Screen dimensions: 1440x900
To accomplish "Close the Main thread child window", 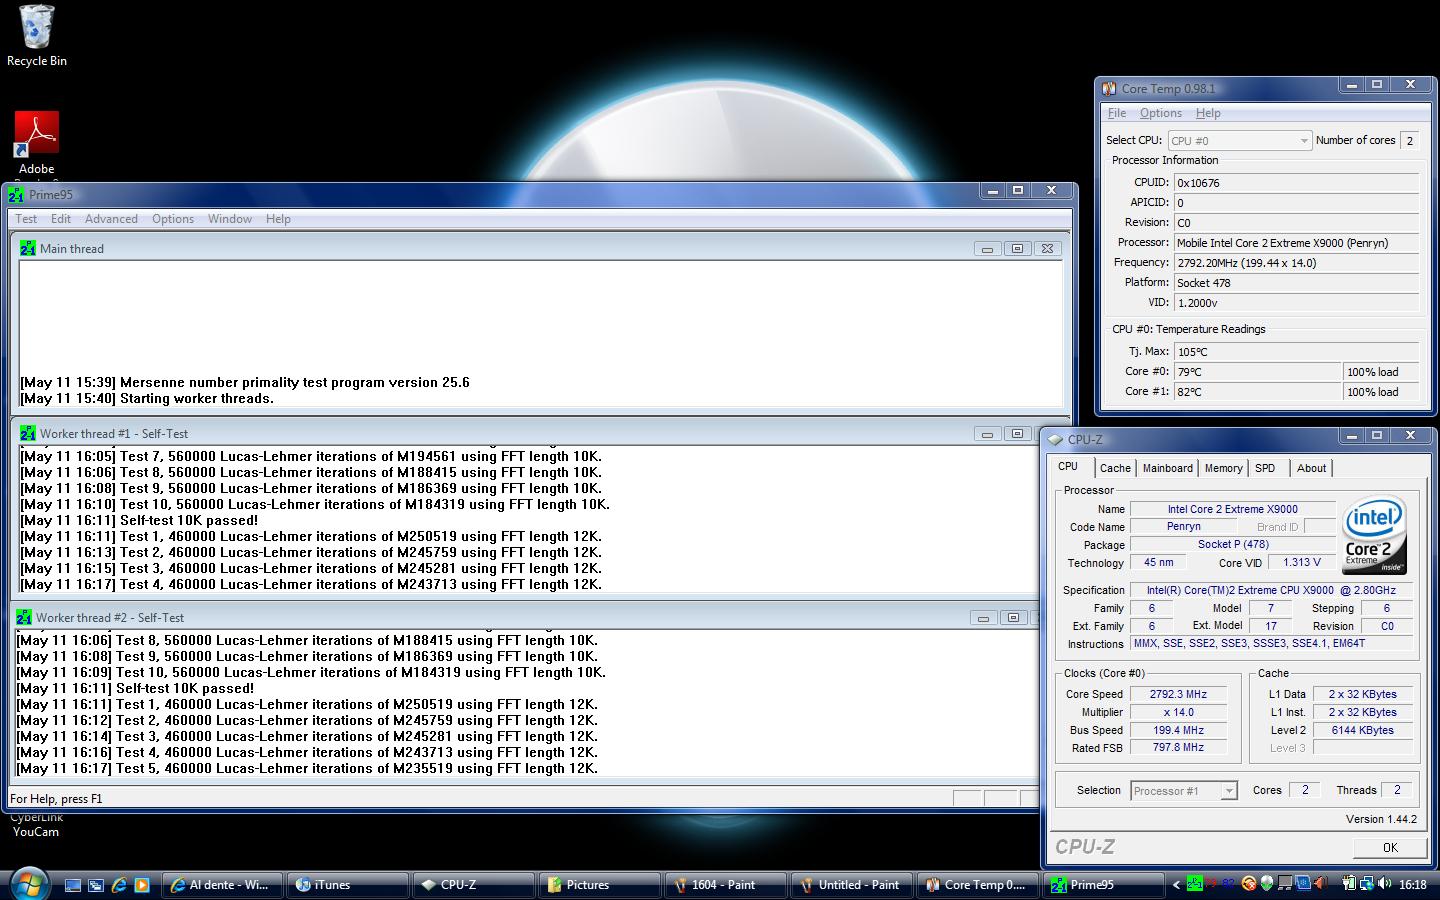I will coord(1047,249).
